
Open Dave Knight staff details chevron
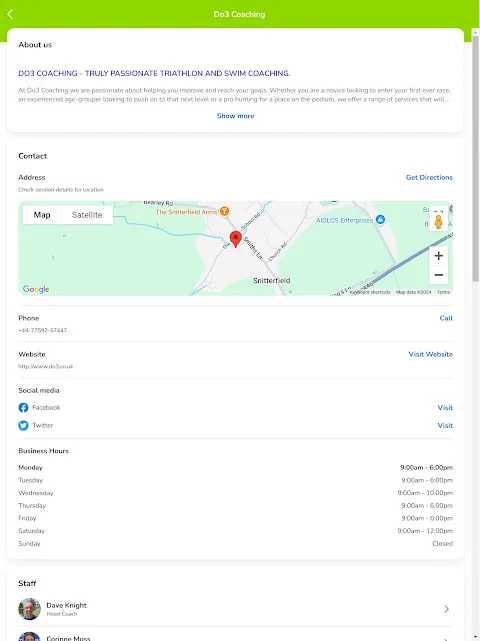446,609
